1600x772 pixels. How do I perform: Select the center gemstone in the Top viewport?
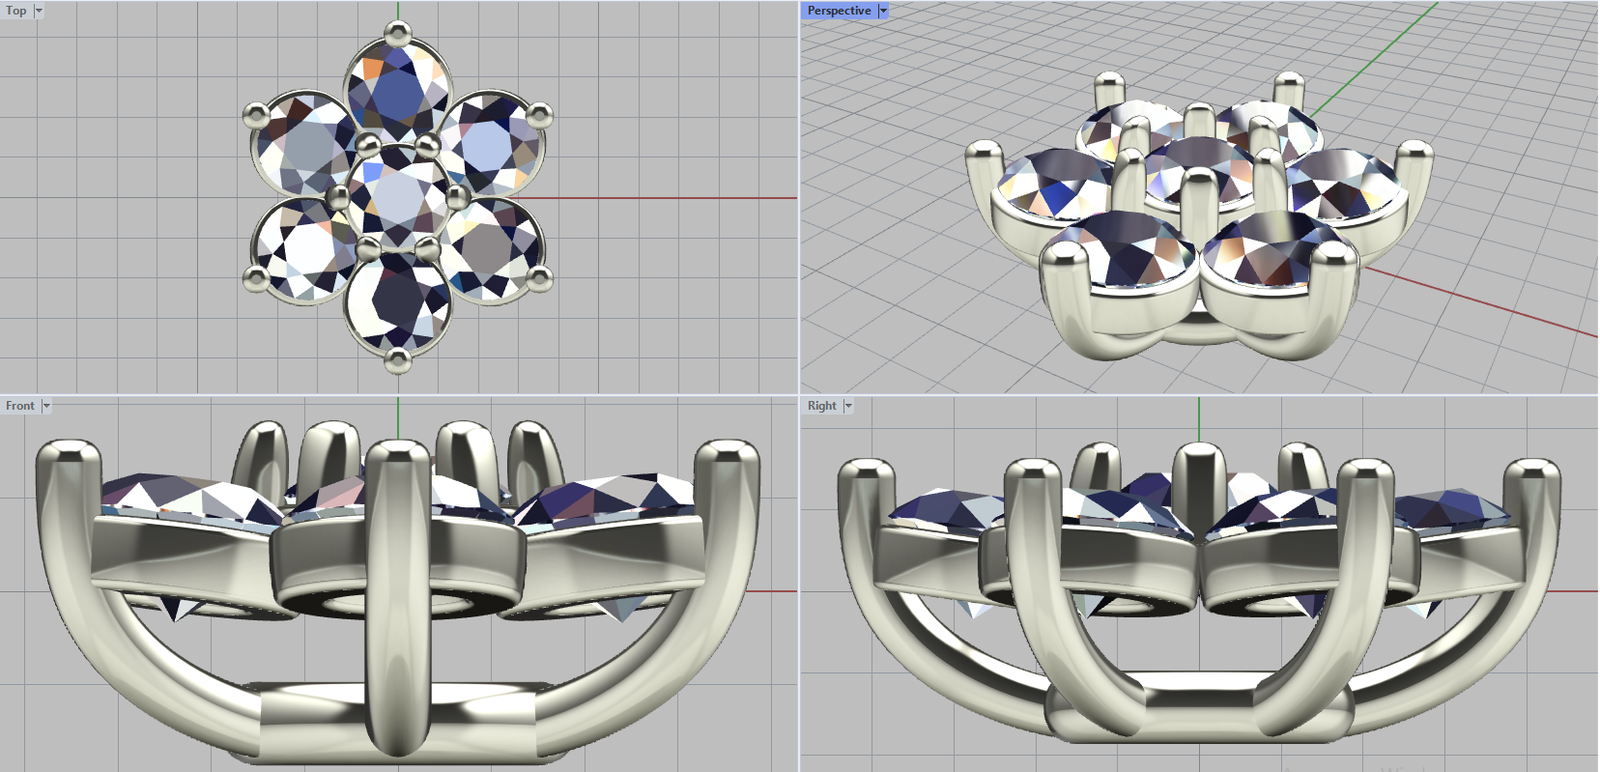click(398, 197)
